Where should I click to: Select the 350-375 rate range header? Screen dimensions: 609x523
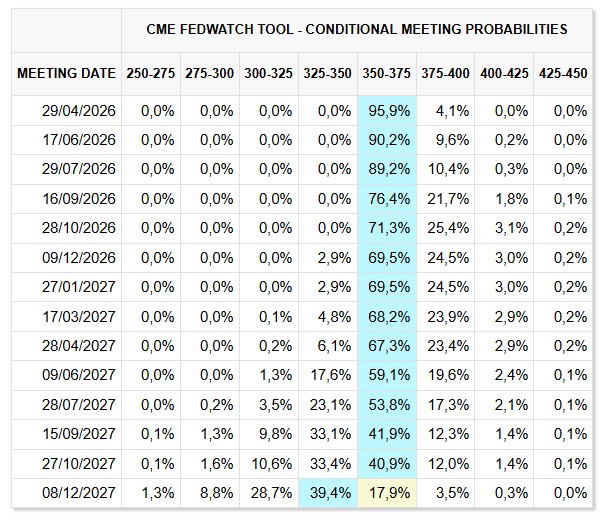coord(386,74)
